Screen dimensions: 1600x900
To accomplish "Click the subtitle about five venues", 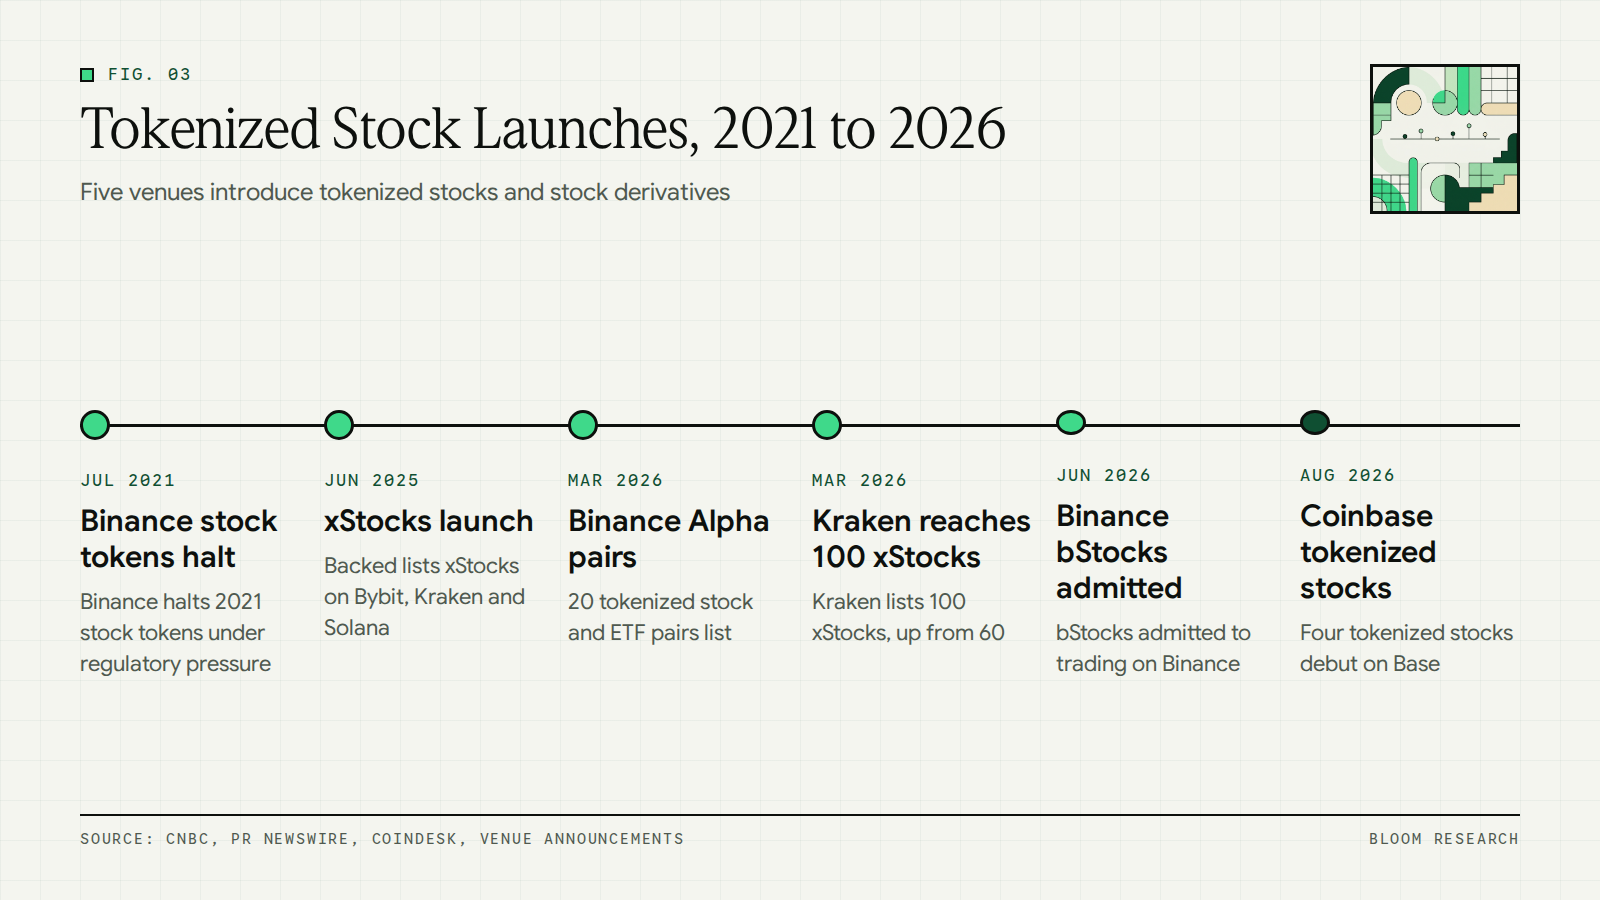I will [x=405, y=192].
